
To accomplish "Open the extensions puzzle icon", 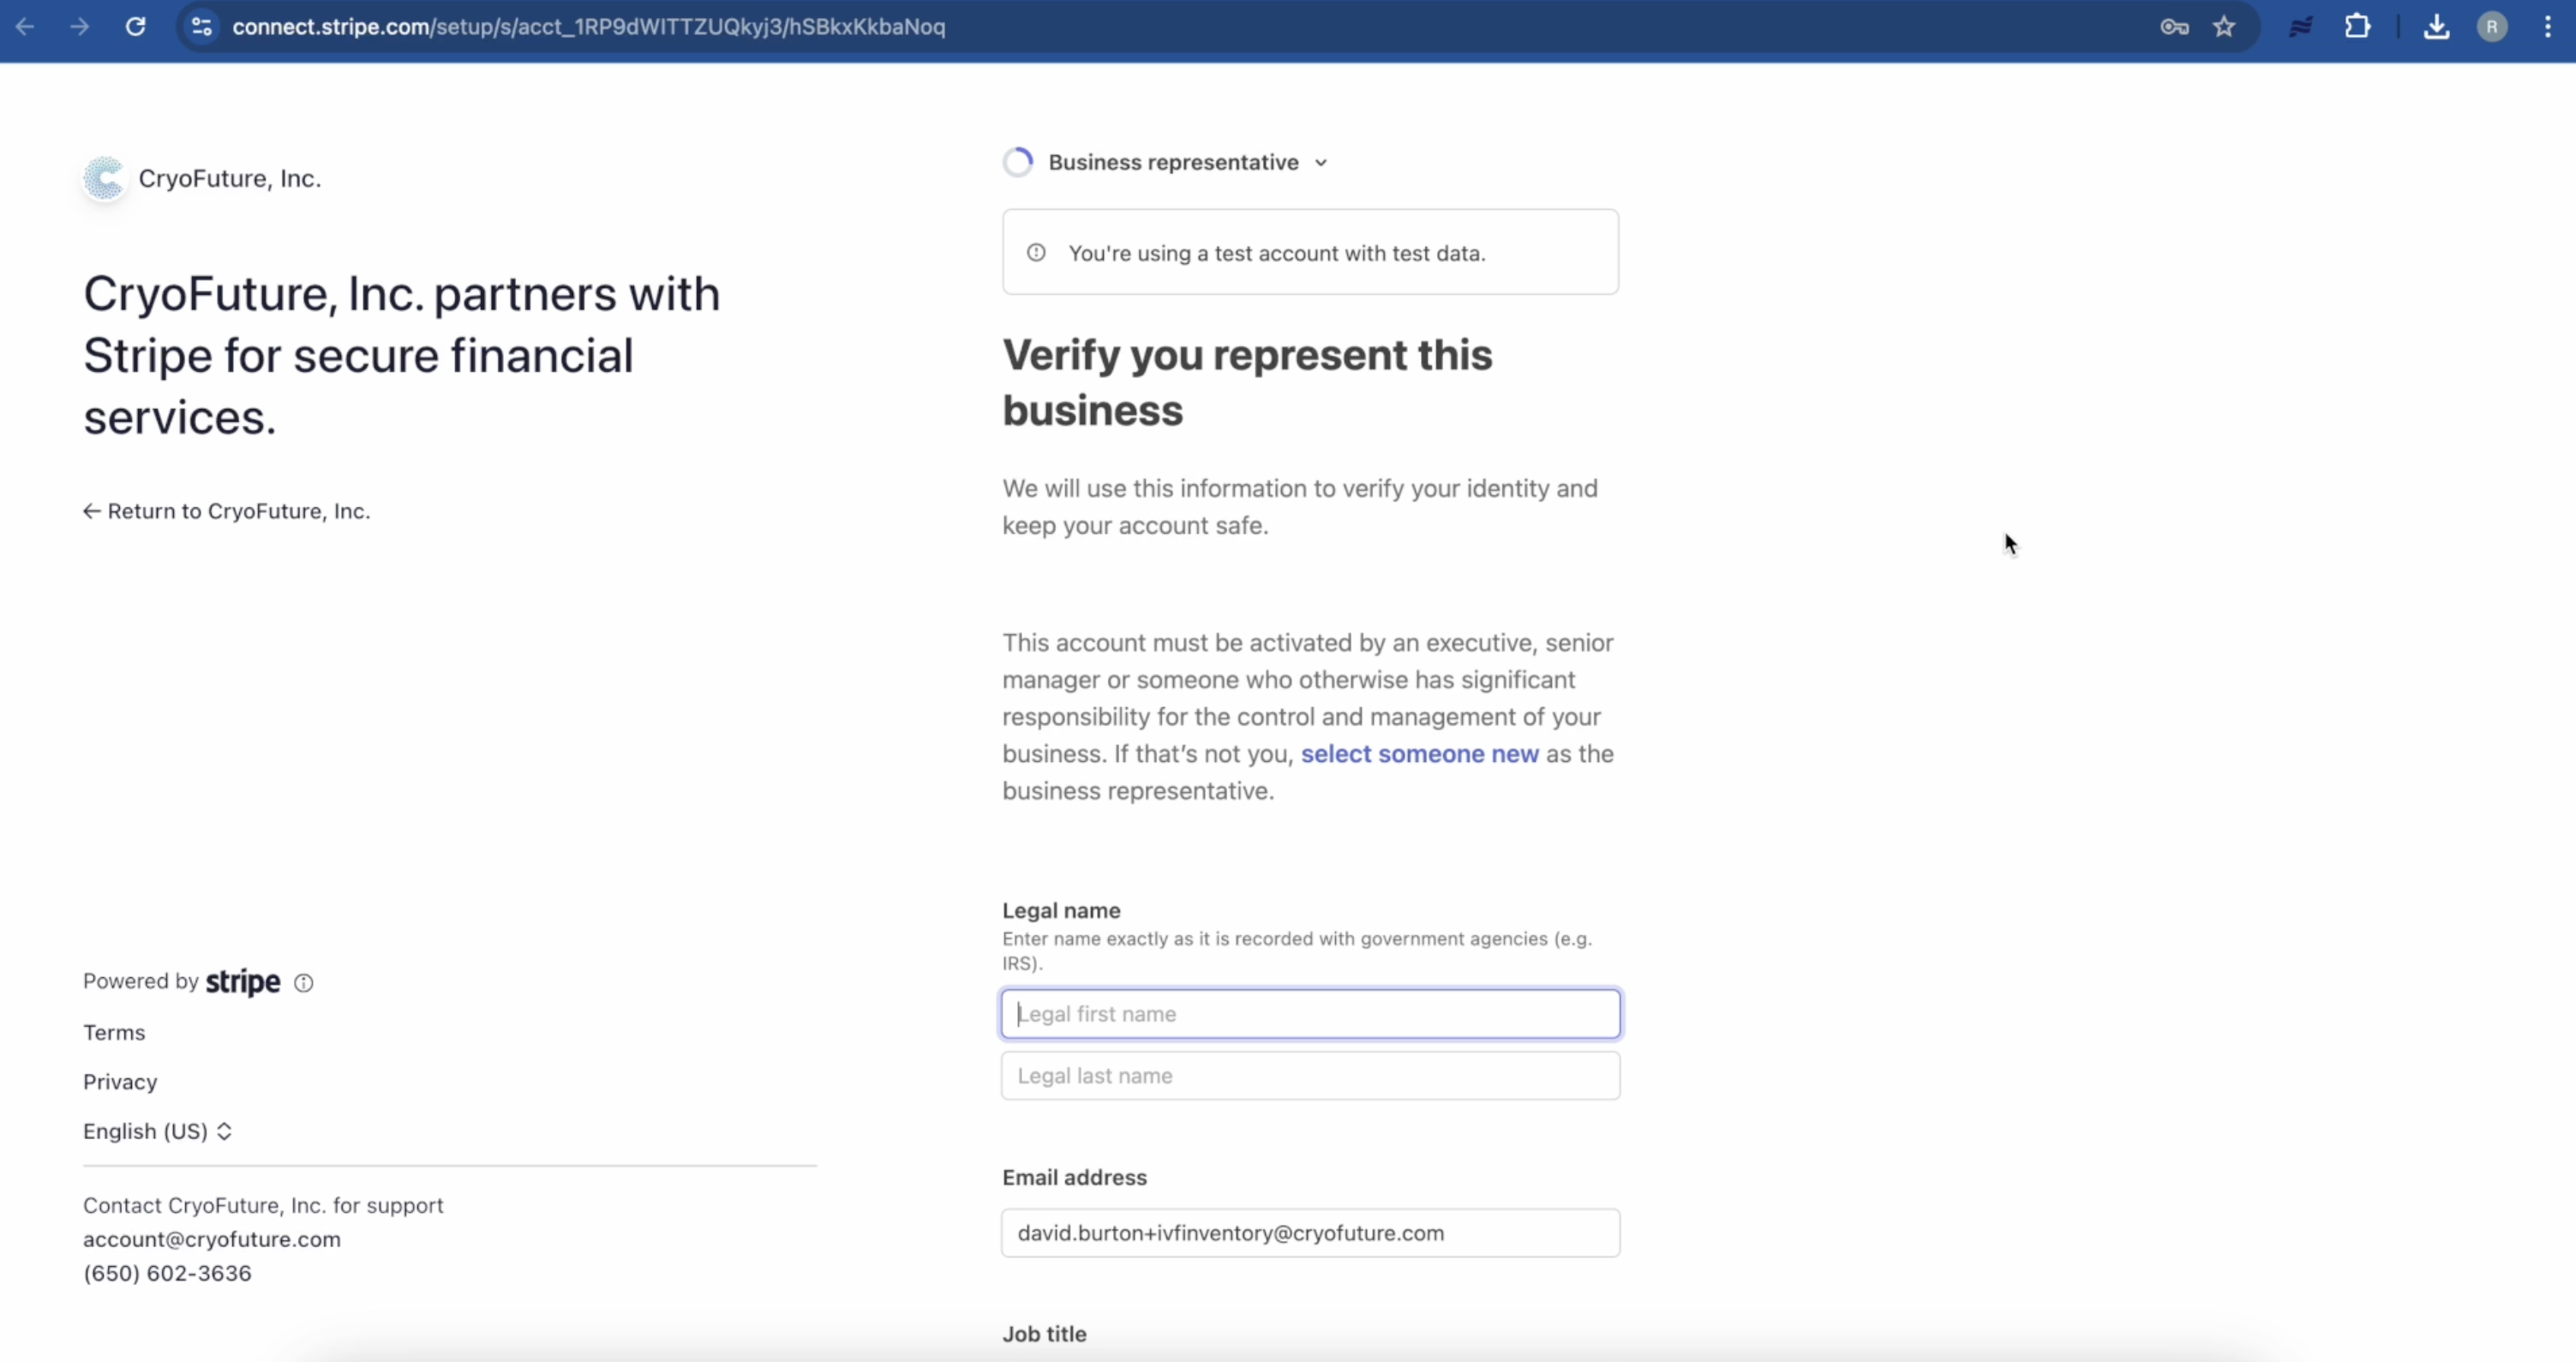I will click(x=2357, y=27).
